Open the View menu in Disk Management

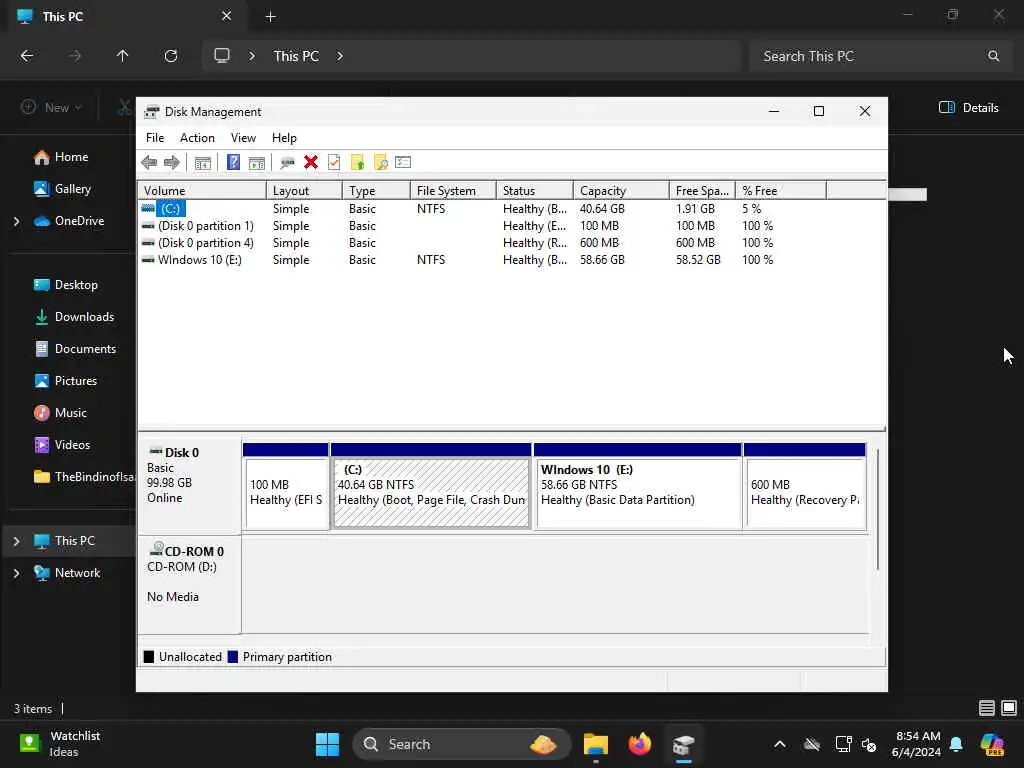pos(243,138)
